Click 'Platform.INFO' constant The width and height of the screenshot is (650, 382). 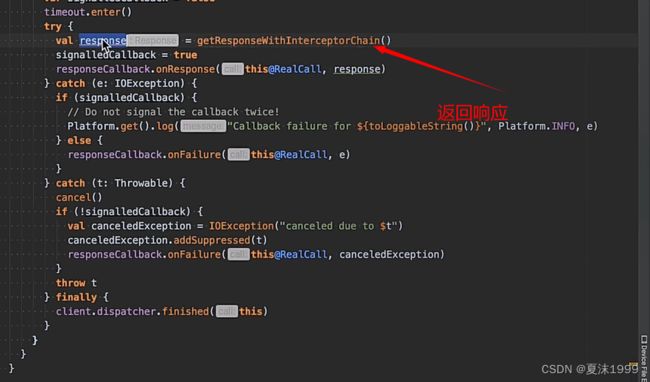coord(536,126)
